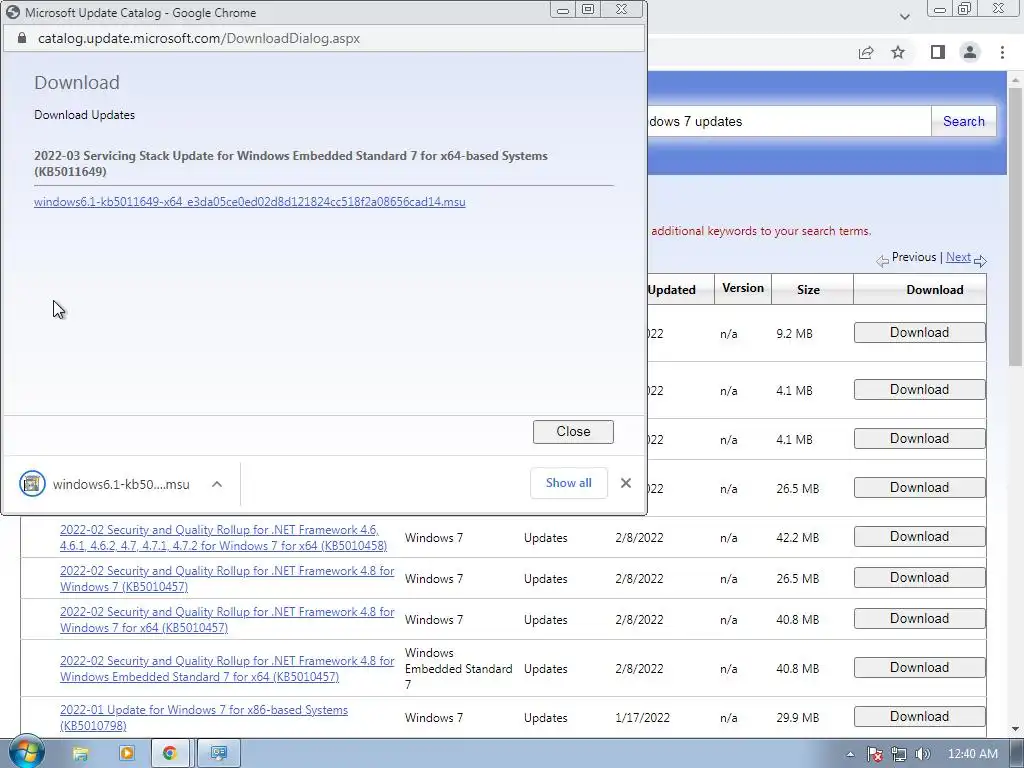Click the search field containing 'dows 7 updates'
Viewport: 1024px width, 768px height.
pos(789,121)
